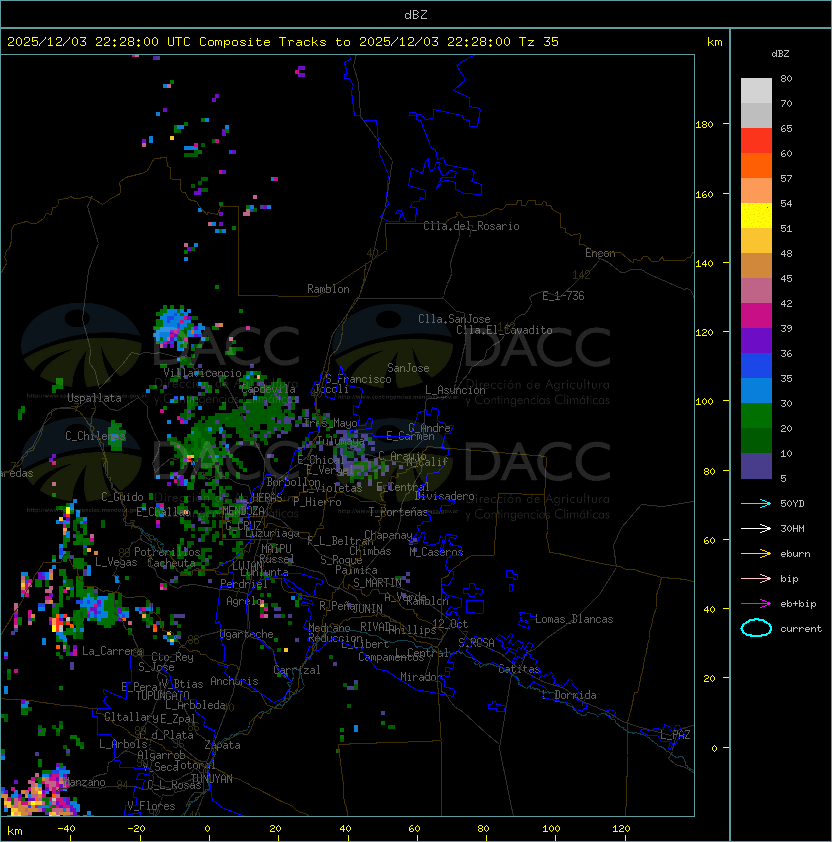Click the 180 tick on right axis
The height and width of the screenshot is (842, 832).
(x=704, y=125)
